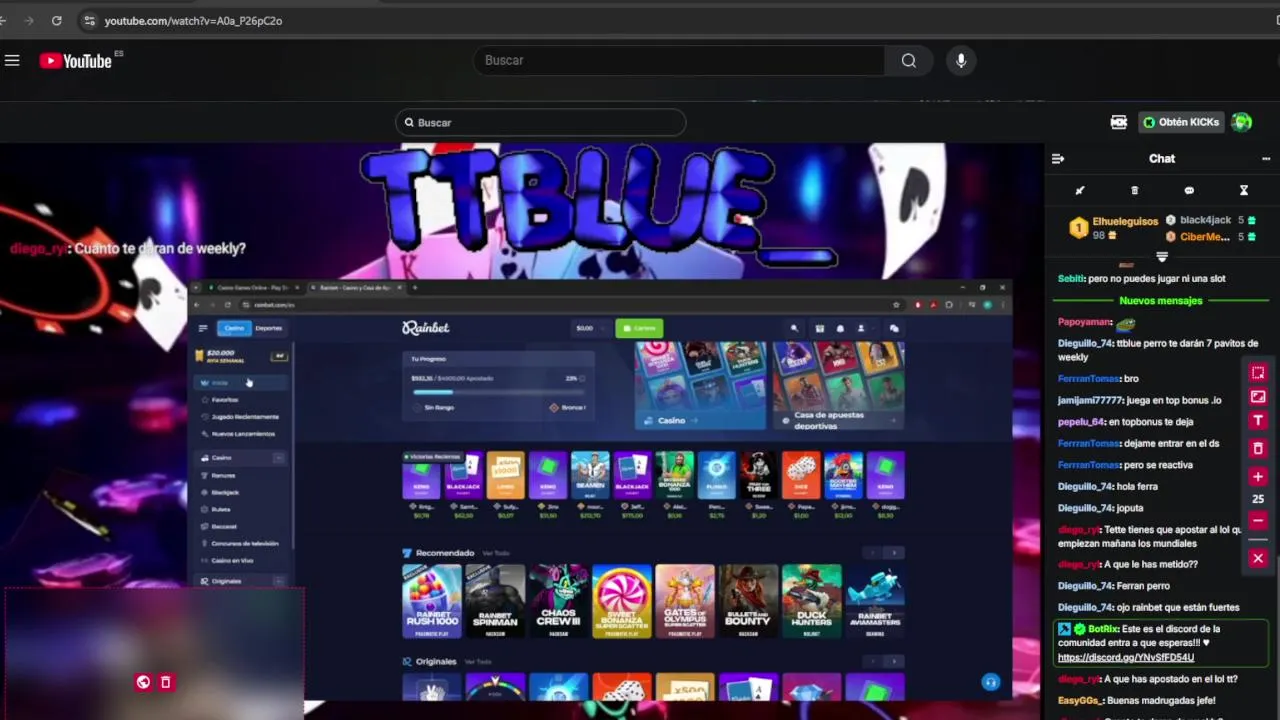Open Rainbet chat bubbles icon
The image size is (1280, 720).
pyautogui.click(x=894, y=328)
